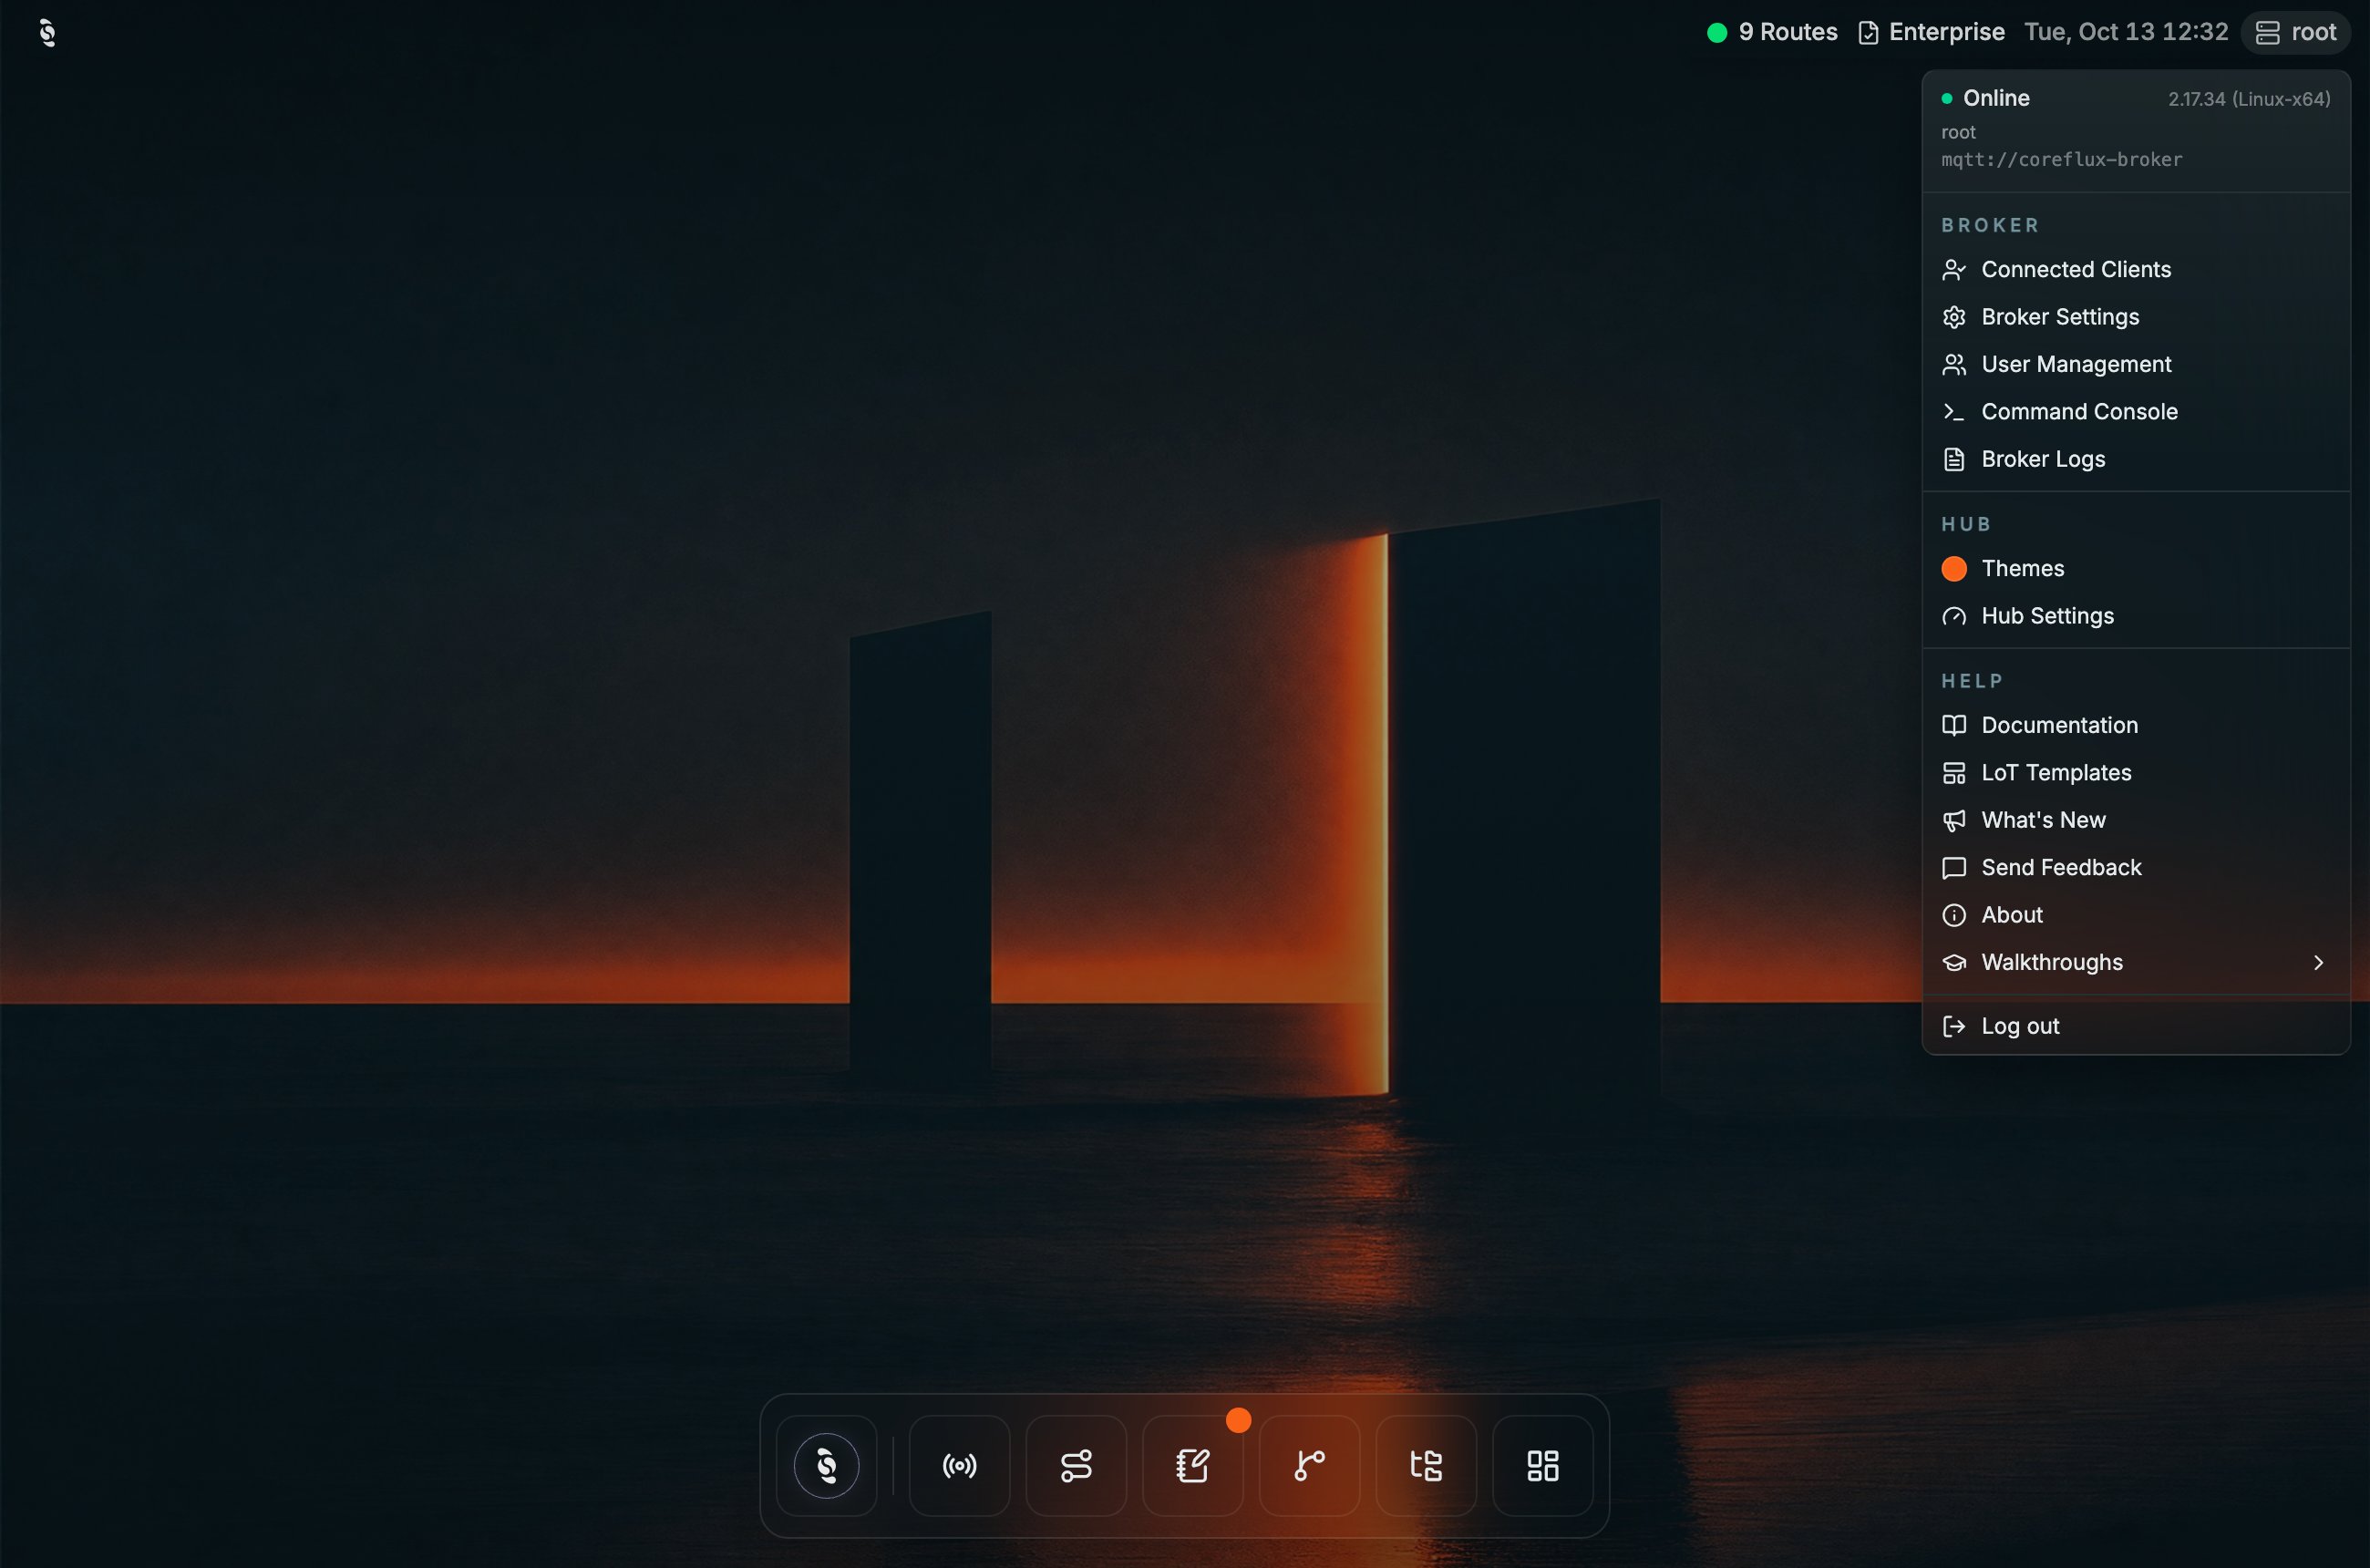The width and height of the screenshot is (2370, 1568).
Task: Open Themes from the Hub section
Action: (2135, 568)
